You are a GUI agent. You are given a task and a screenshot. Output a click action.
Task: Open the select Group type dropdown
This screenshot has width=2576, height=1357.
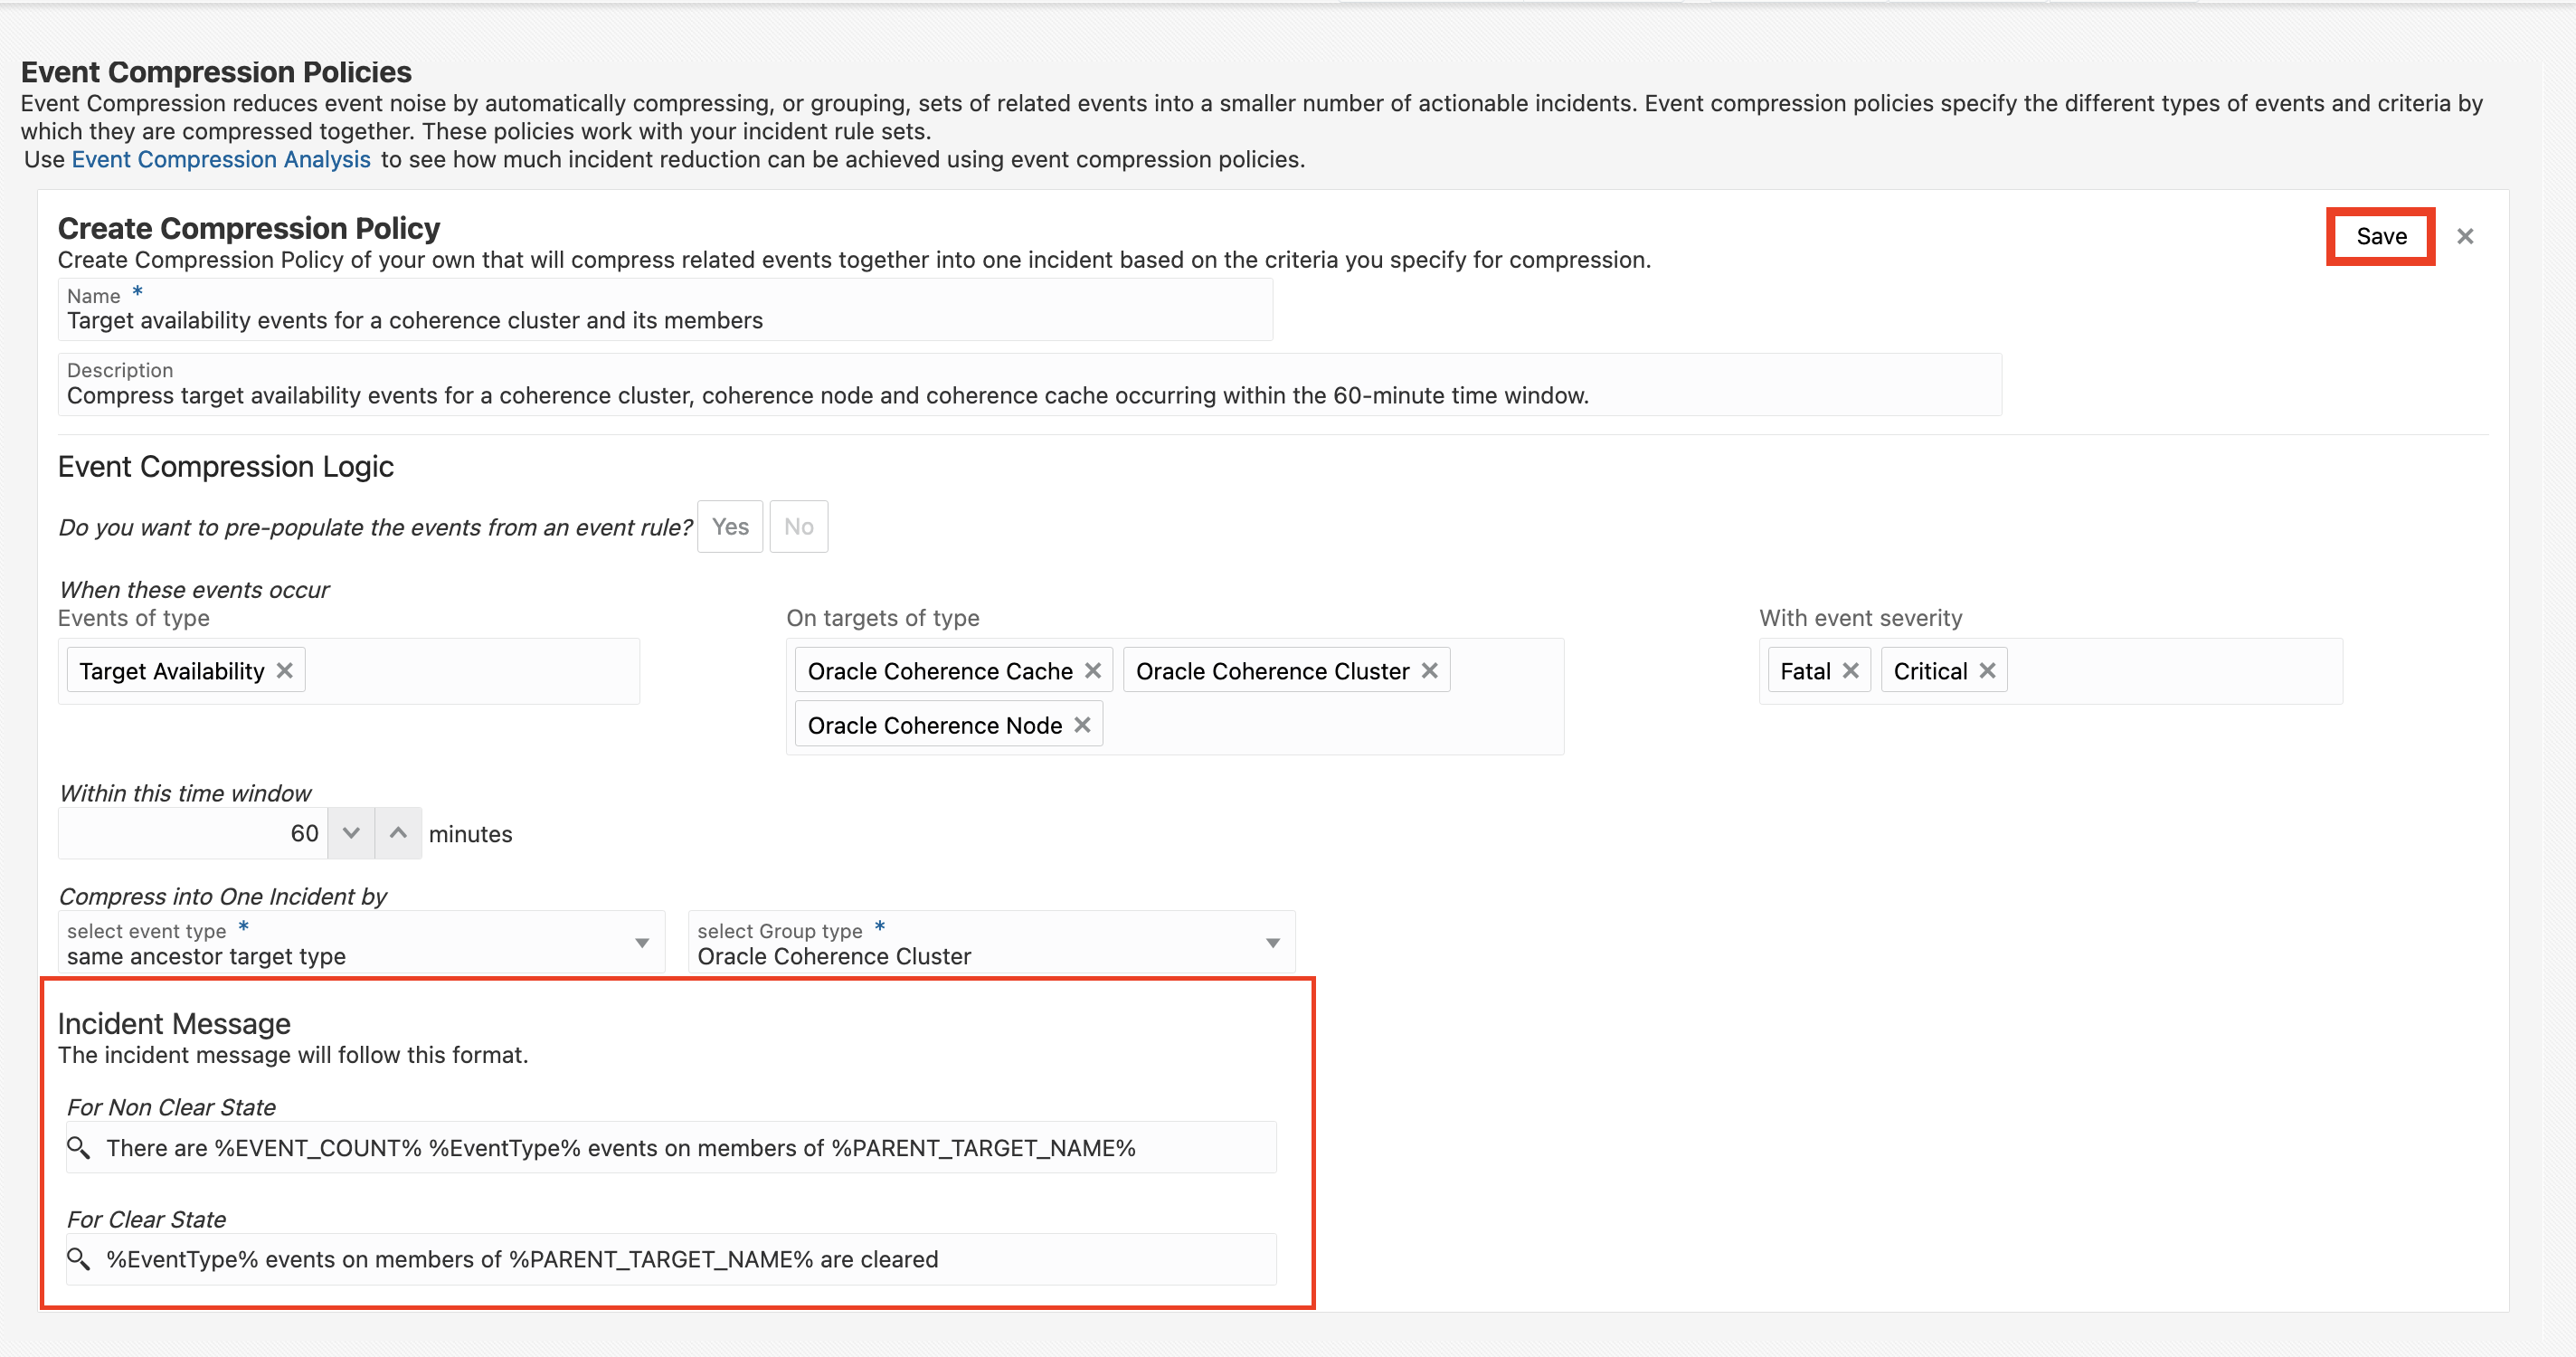[x=1272, y=943]
